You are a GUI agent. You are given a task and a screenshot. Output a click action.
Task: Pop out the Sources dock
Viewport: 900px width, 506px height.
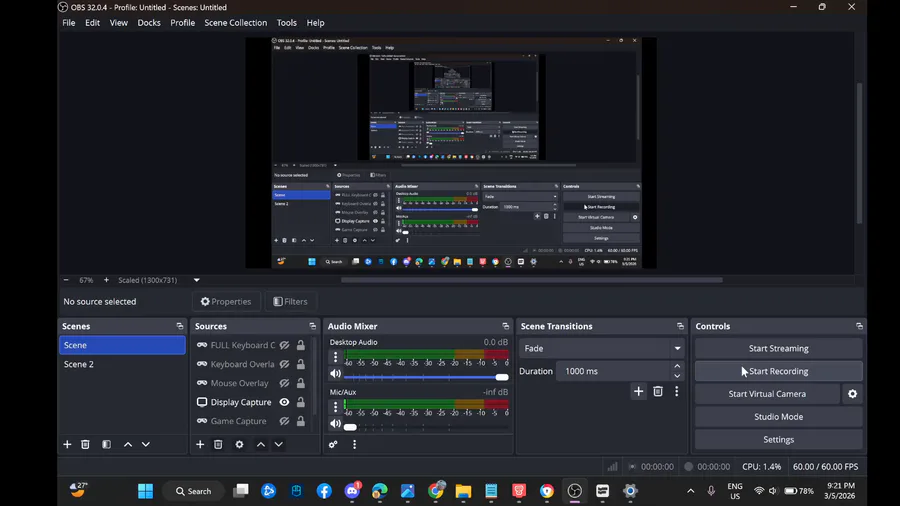tap(312, 326)
